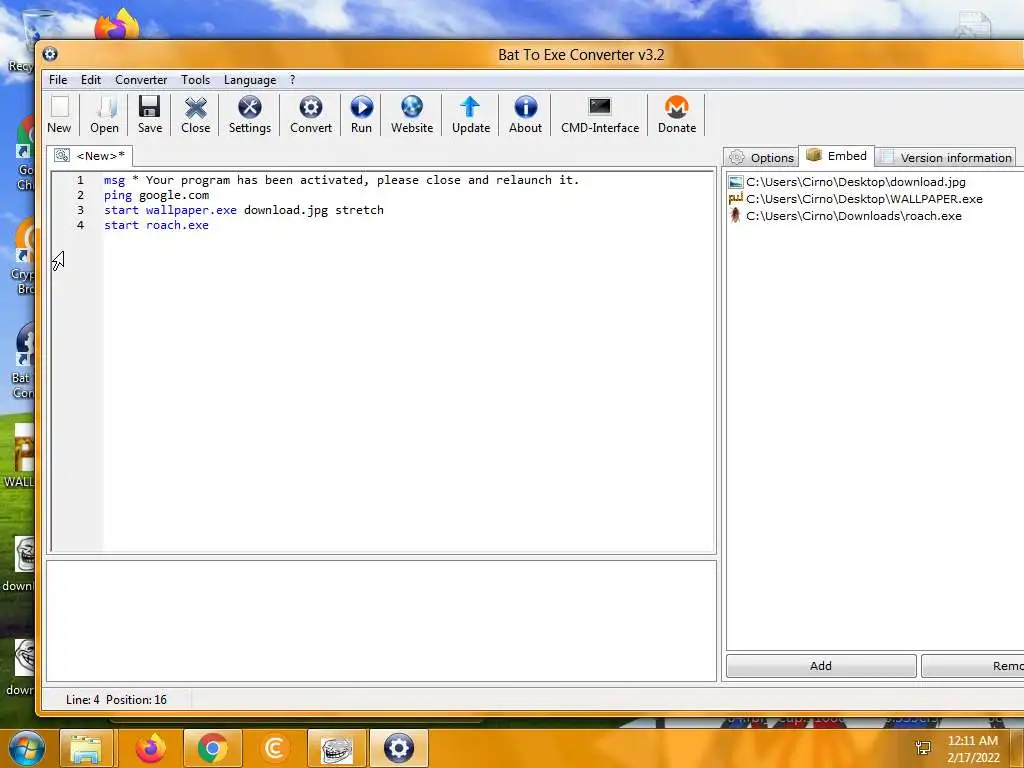Open the Windows Start button
Viewport: 1024px width, 768px height.
(26, 748)
